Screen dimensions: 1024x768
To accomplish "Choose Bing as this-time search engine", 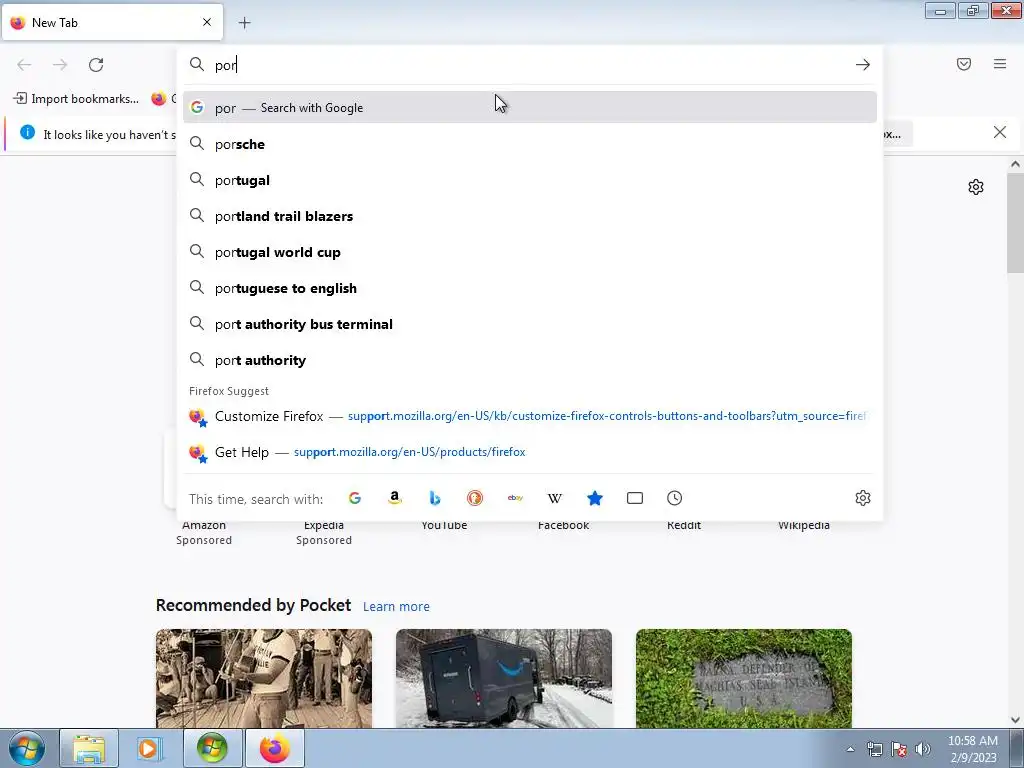I will coord(435,498).
